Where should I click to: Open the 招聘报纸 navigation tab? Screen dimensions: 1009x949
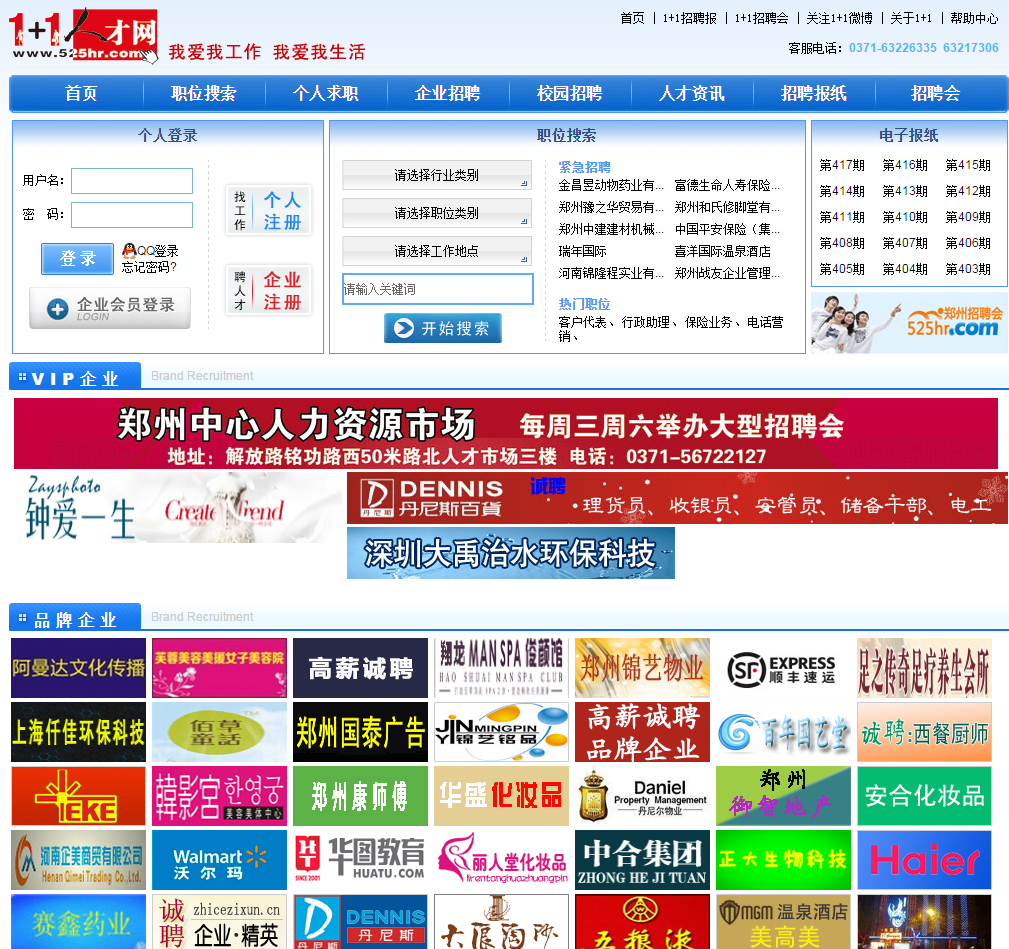813,93
